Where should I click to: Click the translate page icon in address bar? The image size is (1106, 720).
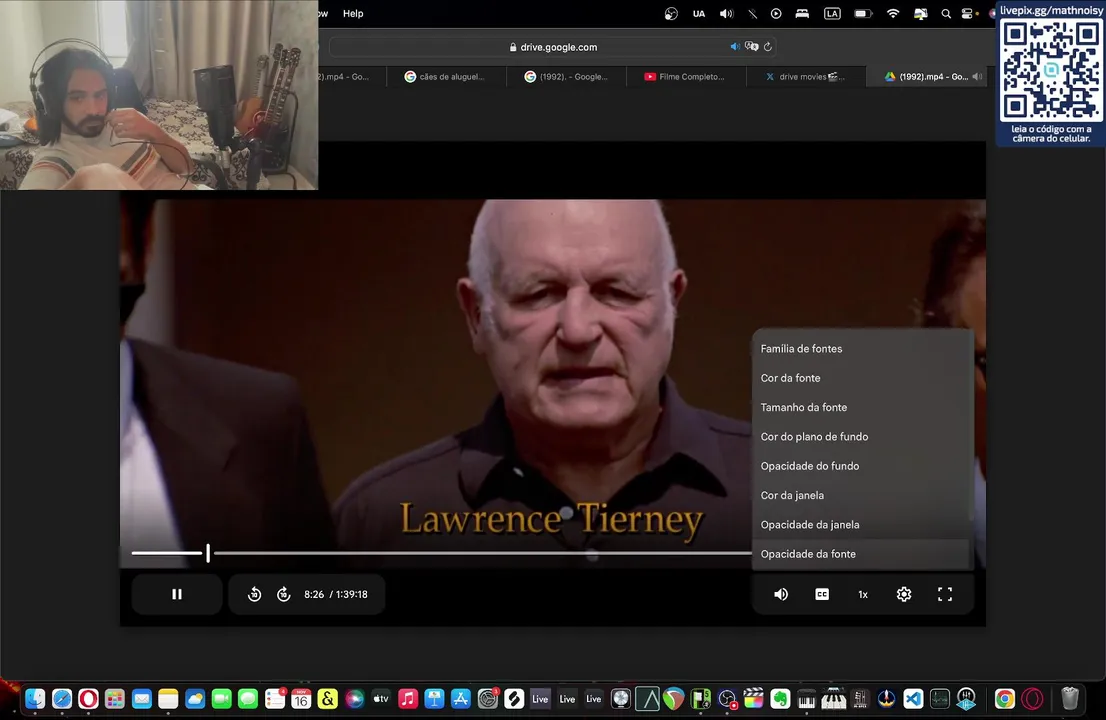752,47
